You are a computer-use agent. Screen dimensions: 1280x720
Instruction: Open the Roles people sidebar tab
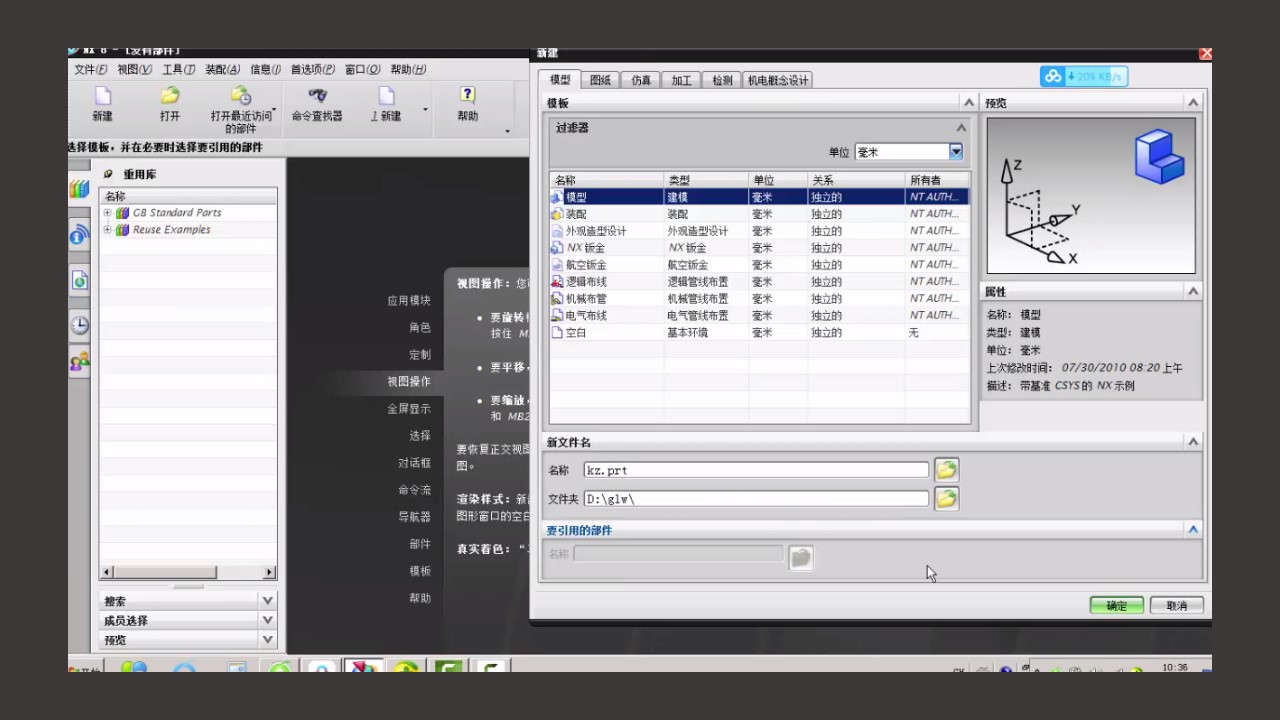click(79, 361)
